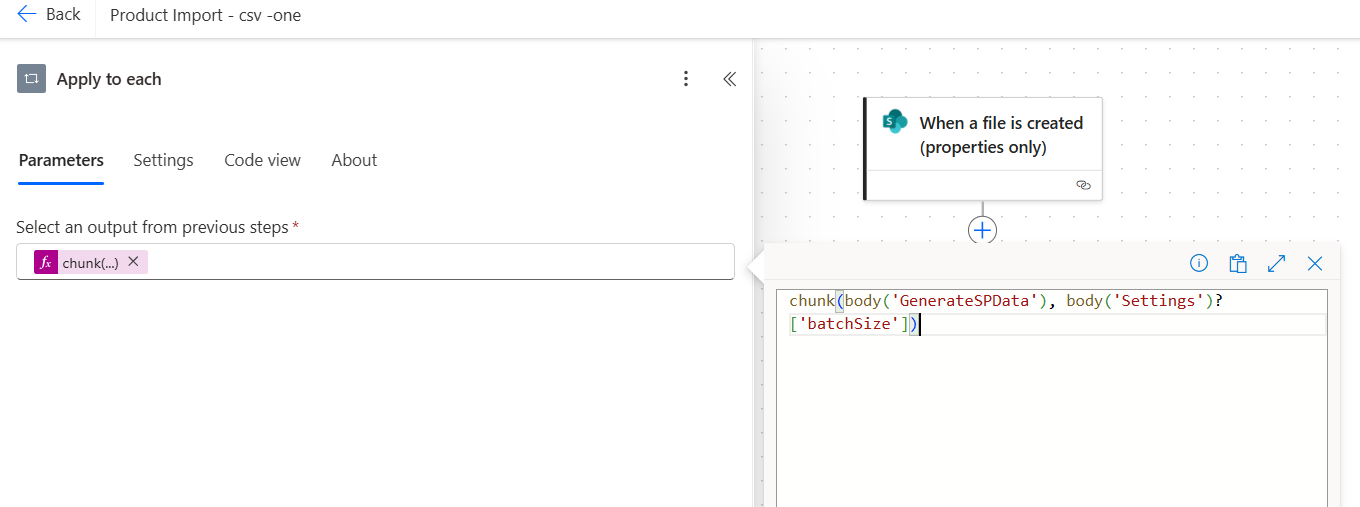Click the fx icon on chunk token
The image size is (1360, 507).
pos(46,262)
